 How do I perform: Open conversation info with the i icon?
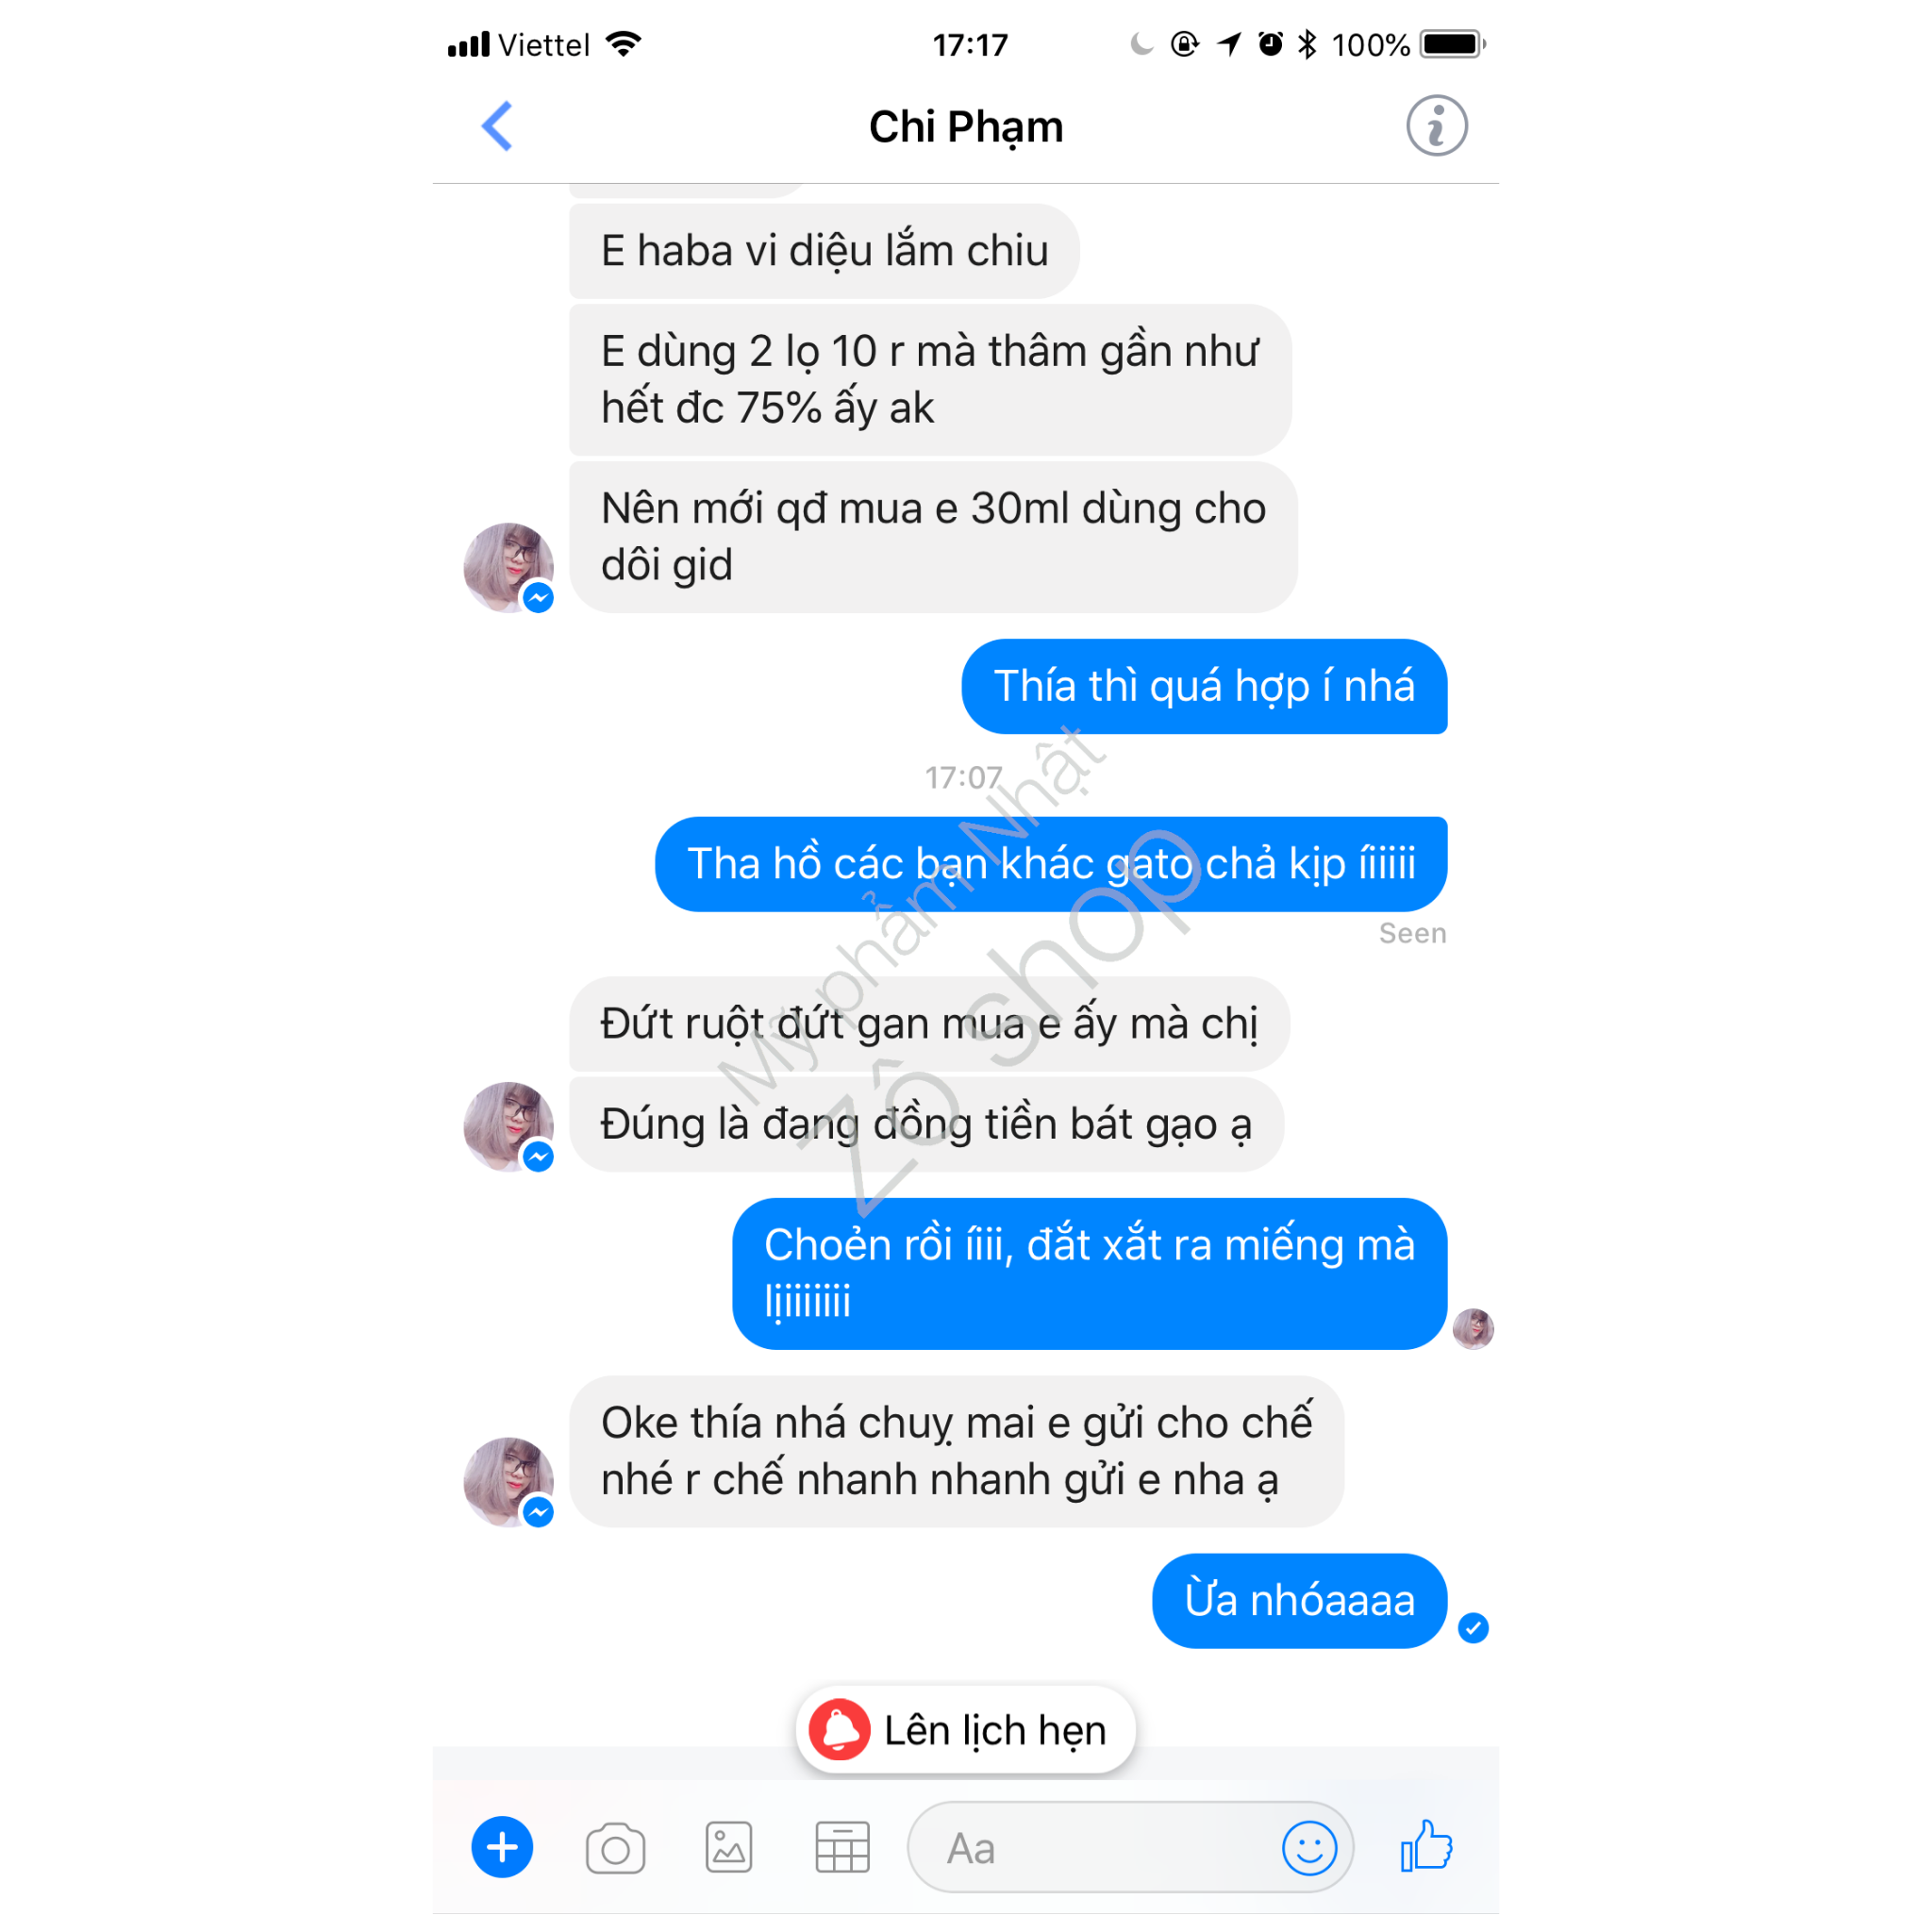pos(1436,126)
